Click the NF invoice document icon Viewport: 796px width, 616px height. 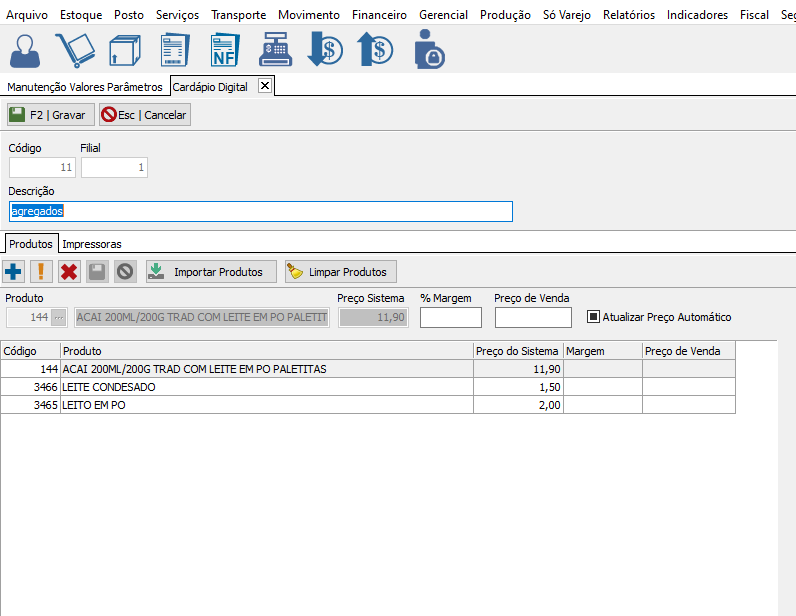[225, 50]
